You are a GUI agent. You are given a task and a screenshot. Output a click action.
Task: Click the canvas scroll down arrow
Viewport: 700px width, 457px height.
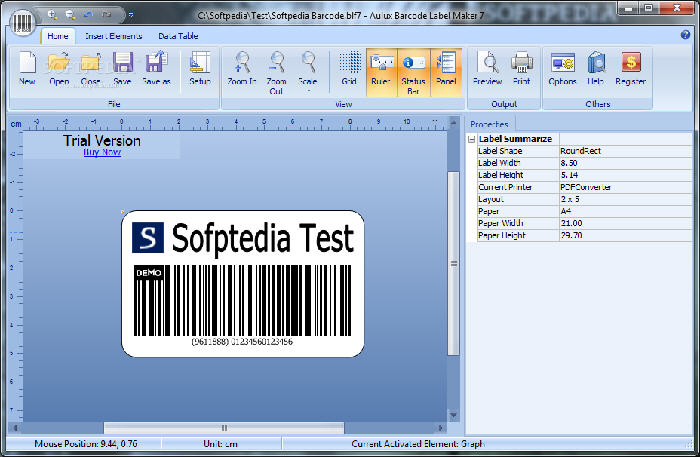[x=454, y=415]
